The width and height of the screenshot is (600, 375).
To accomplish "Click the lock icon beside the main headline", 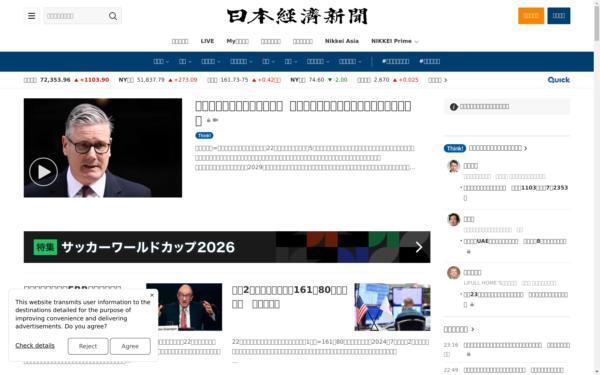I will point(209,120).
